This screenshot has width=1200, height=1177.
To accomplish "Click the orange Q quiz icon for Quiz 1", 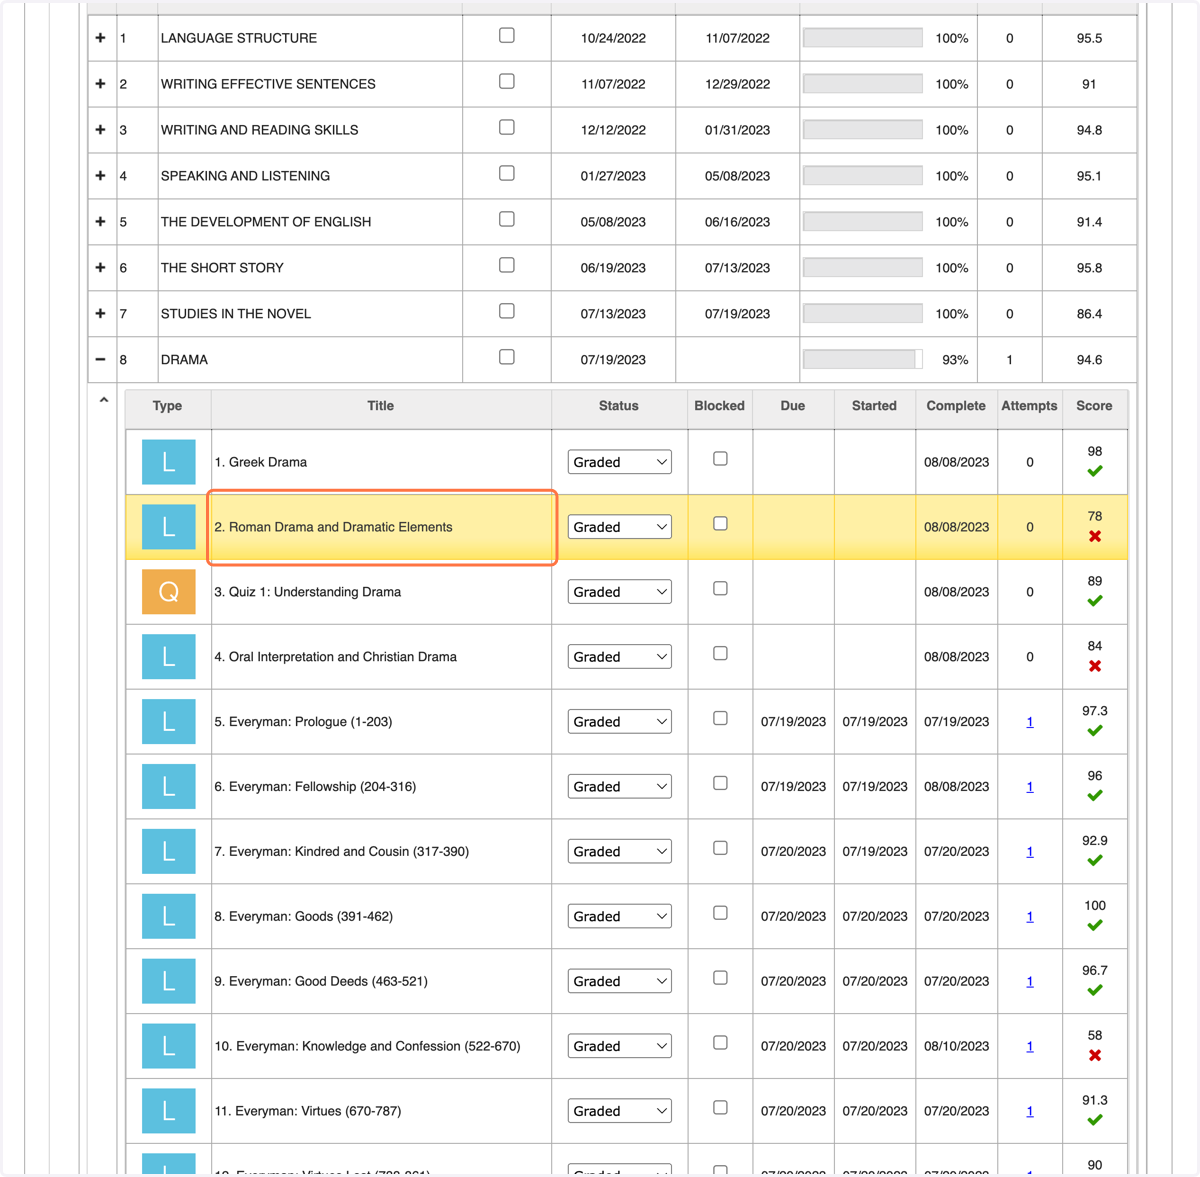I will click(x=168, y=592).
